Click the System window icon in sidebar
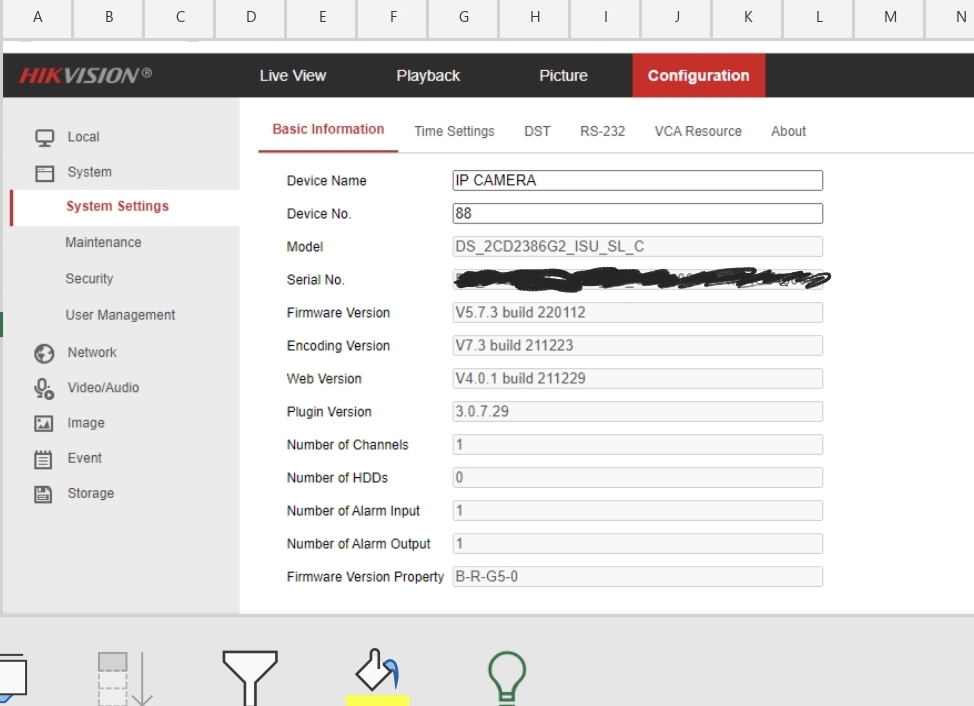Viewport: 974px width, 706px height. 44,173
